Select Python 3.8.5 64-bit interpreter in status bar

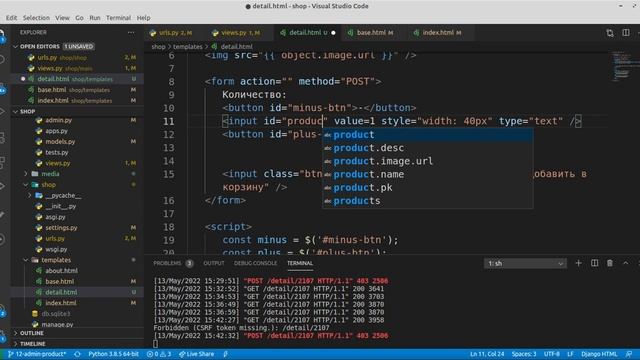113,354
